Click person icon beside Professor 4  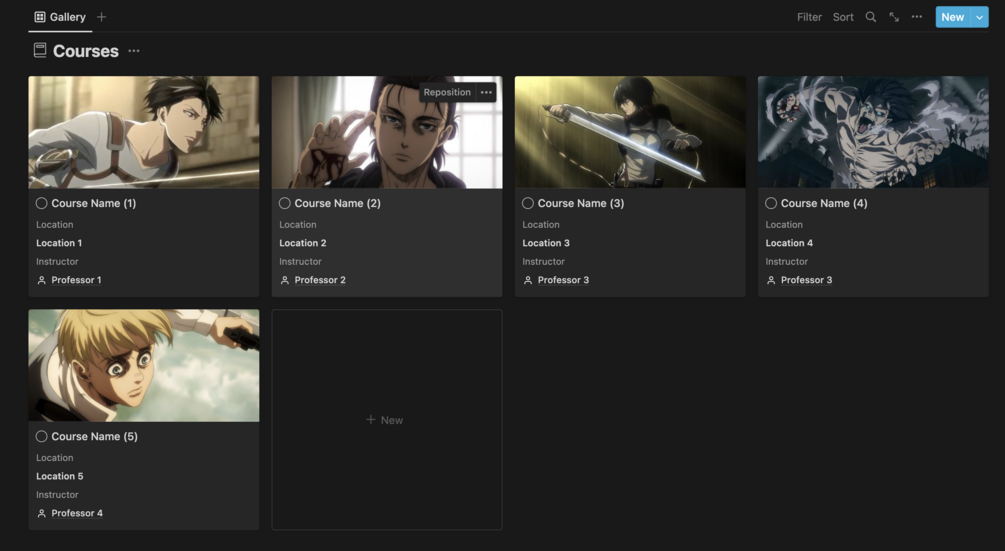pyautogui.click(x=42, y=513)
